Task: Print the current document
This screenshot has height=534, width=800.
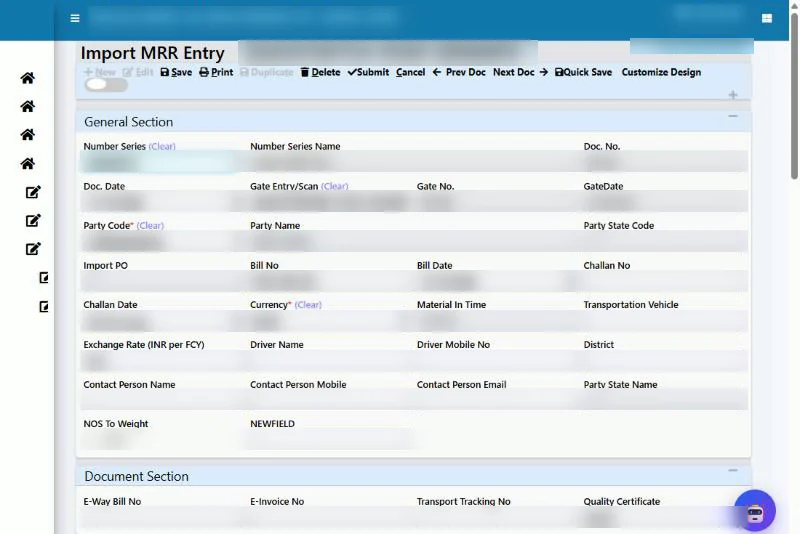Action: tap(216, 72)
